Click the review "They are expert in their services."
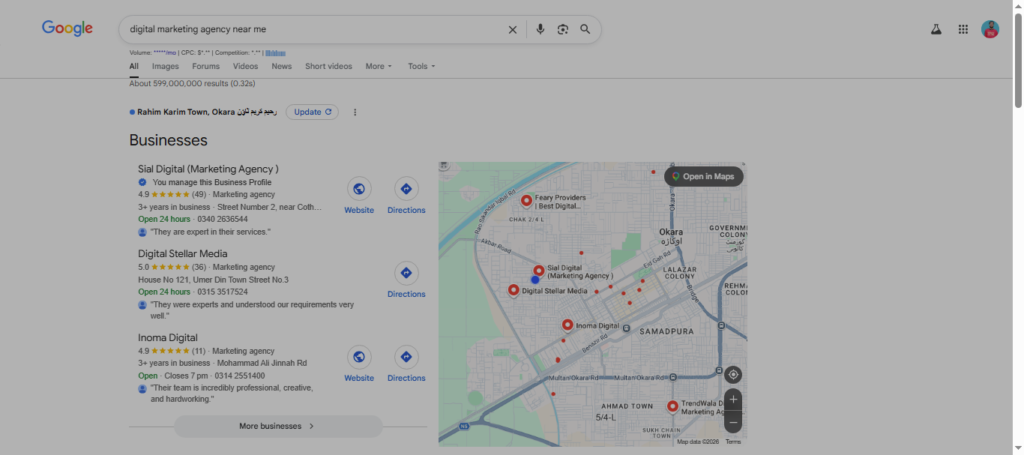1024x455 pixels. pyautogui.click(x=210, y=232)
